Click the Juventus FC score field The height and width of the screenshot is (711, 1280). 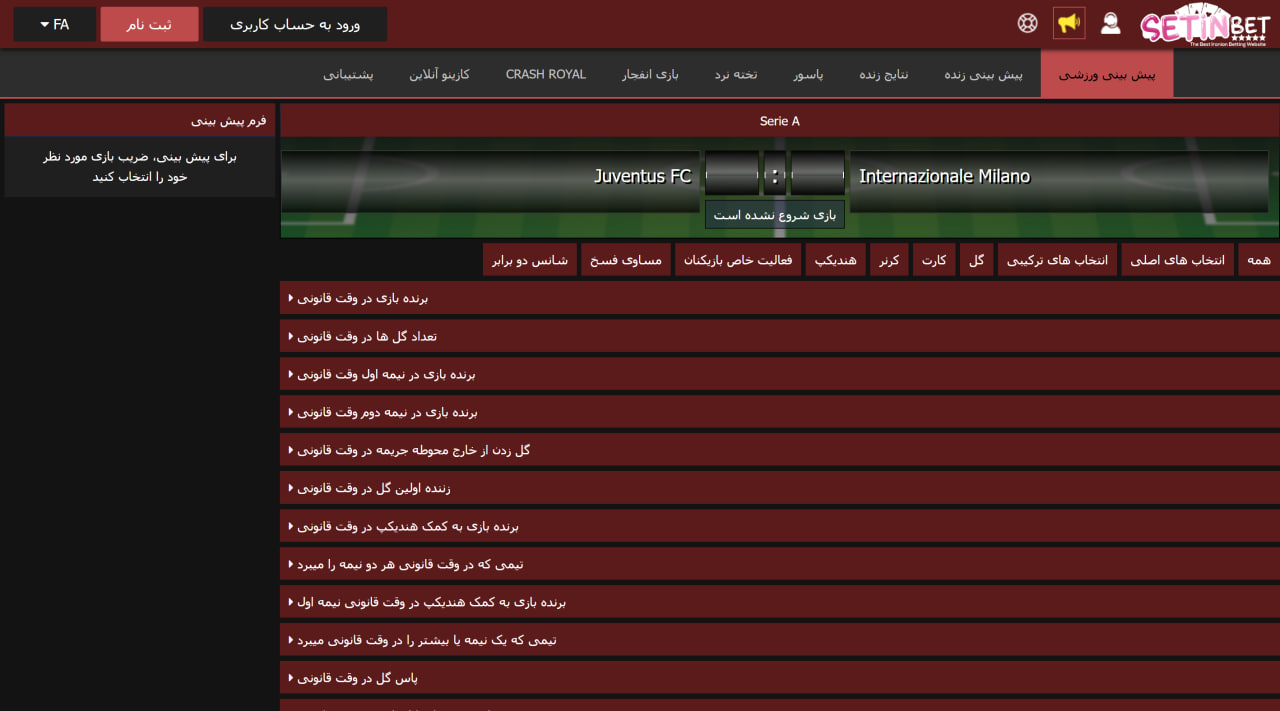(x=732, y=172)
